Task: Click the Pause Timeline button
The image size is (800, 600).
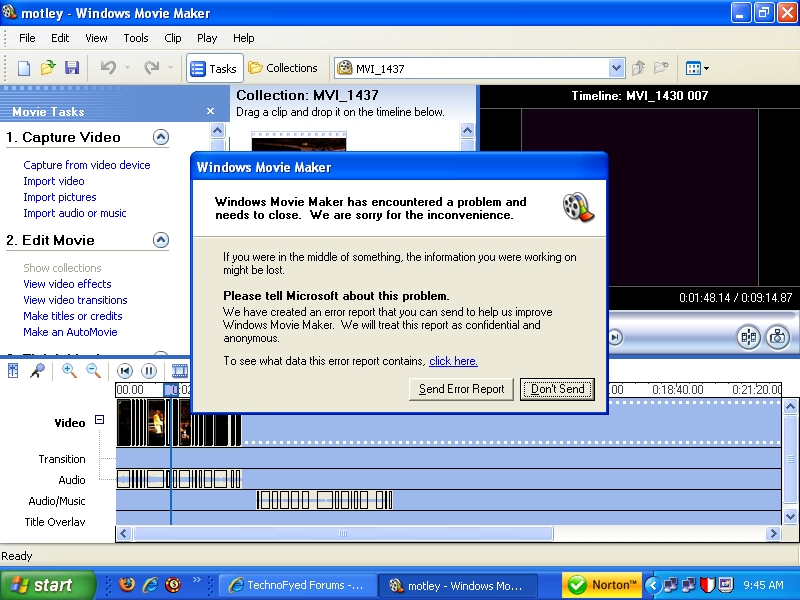Action: (149, 371)
